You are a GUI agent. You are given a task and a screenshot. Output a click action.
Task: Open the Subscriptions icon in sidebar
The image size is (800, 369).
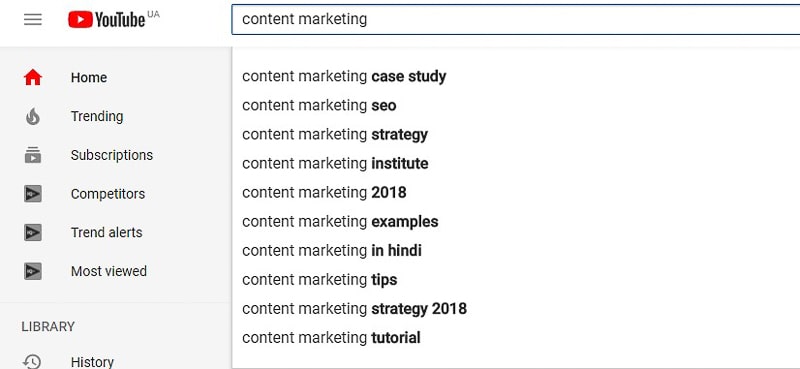pos(33,155)
